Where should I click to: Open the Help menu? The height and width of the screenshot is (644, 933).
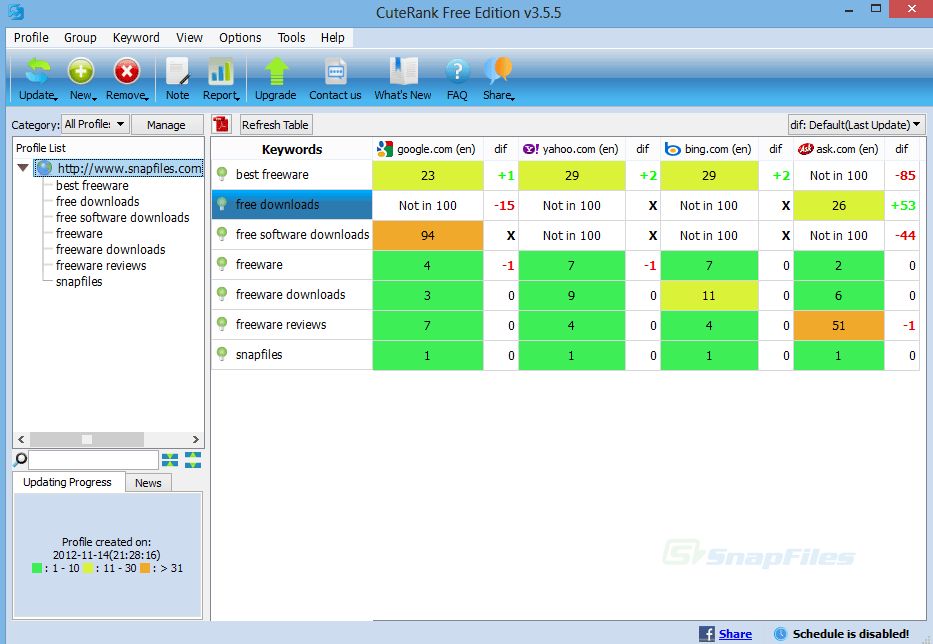click(333, 37)
